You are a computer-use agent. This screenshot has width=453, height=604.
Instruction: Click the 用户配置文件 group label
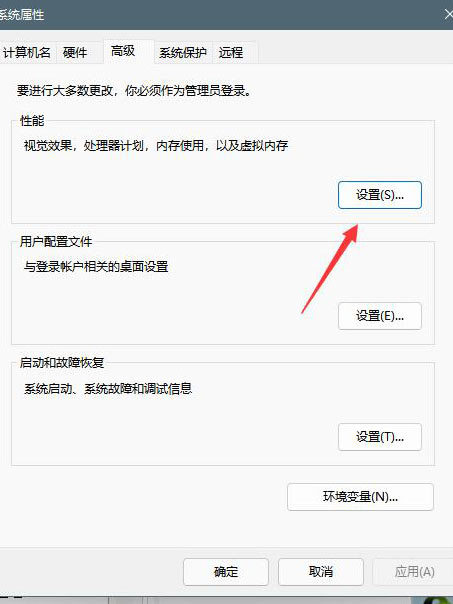(56, 242)
